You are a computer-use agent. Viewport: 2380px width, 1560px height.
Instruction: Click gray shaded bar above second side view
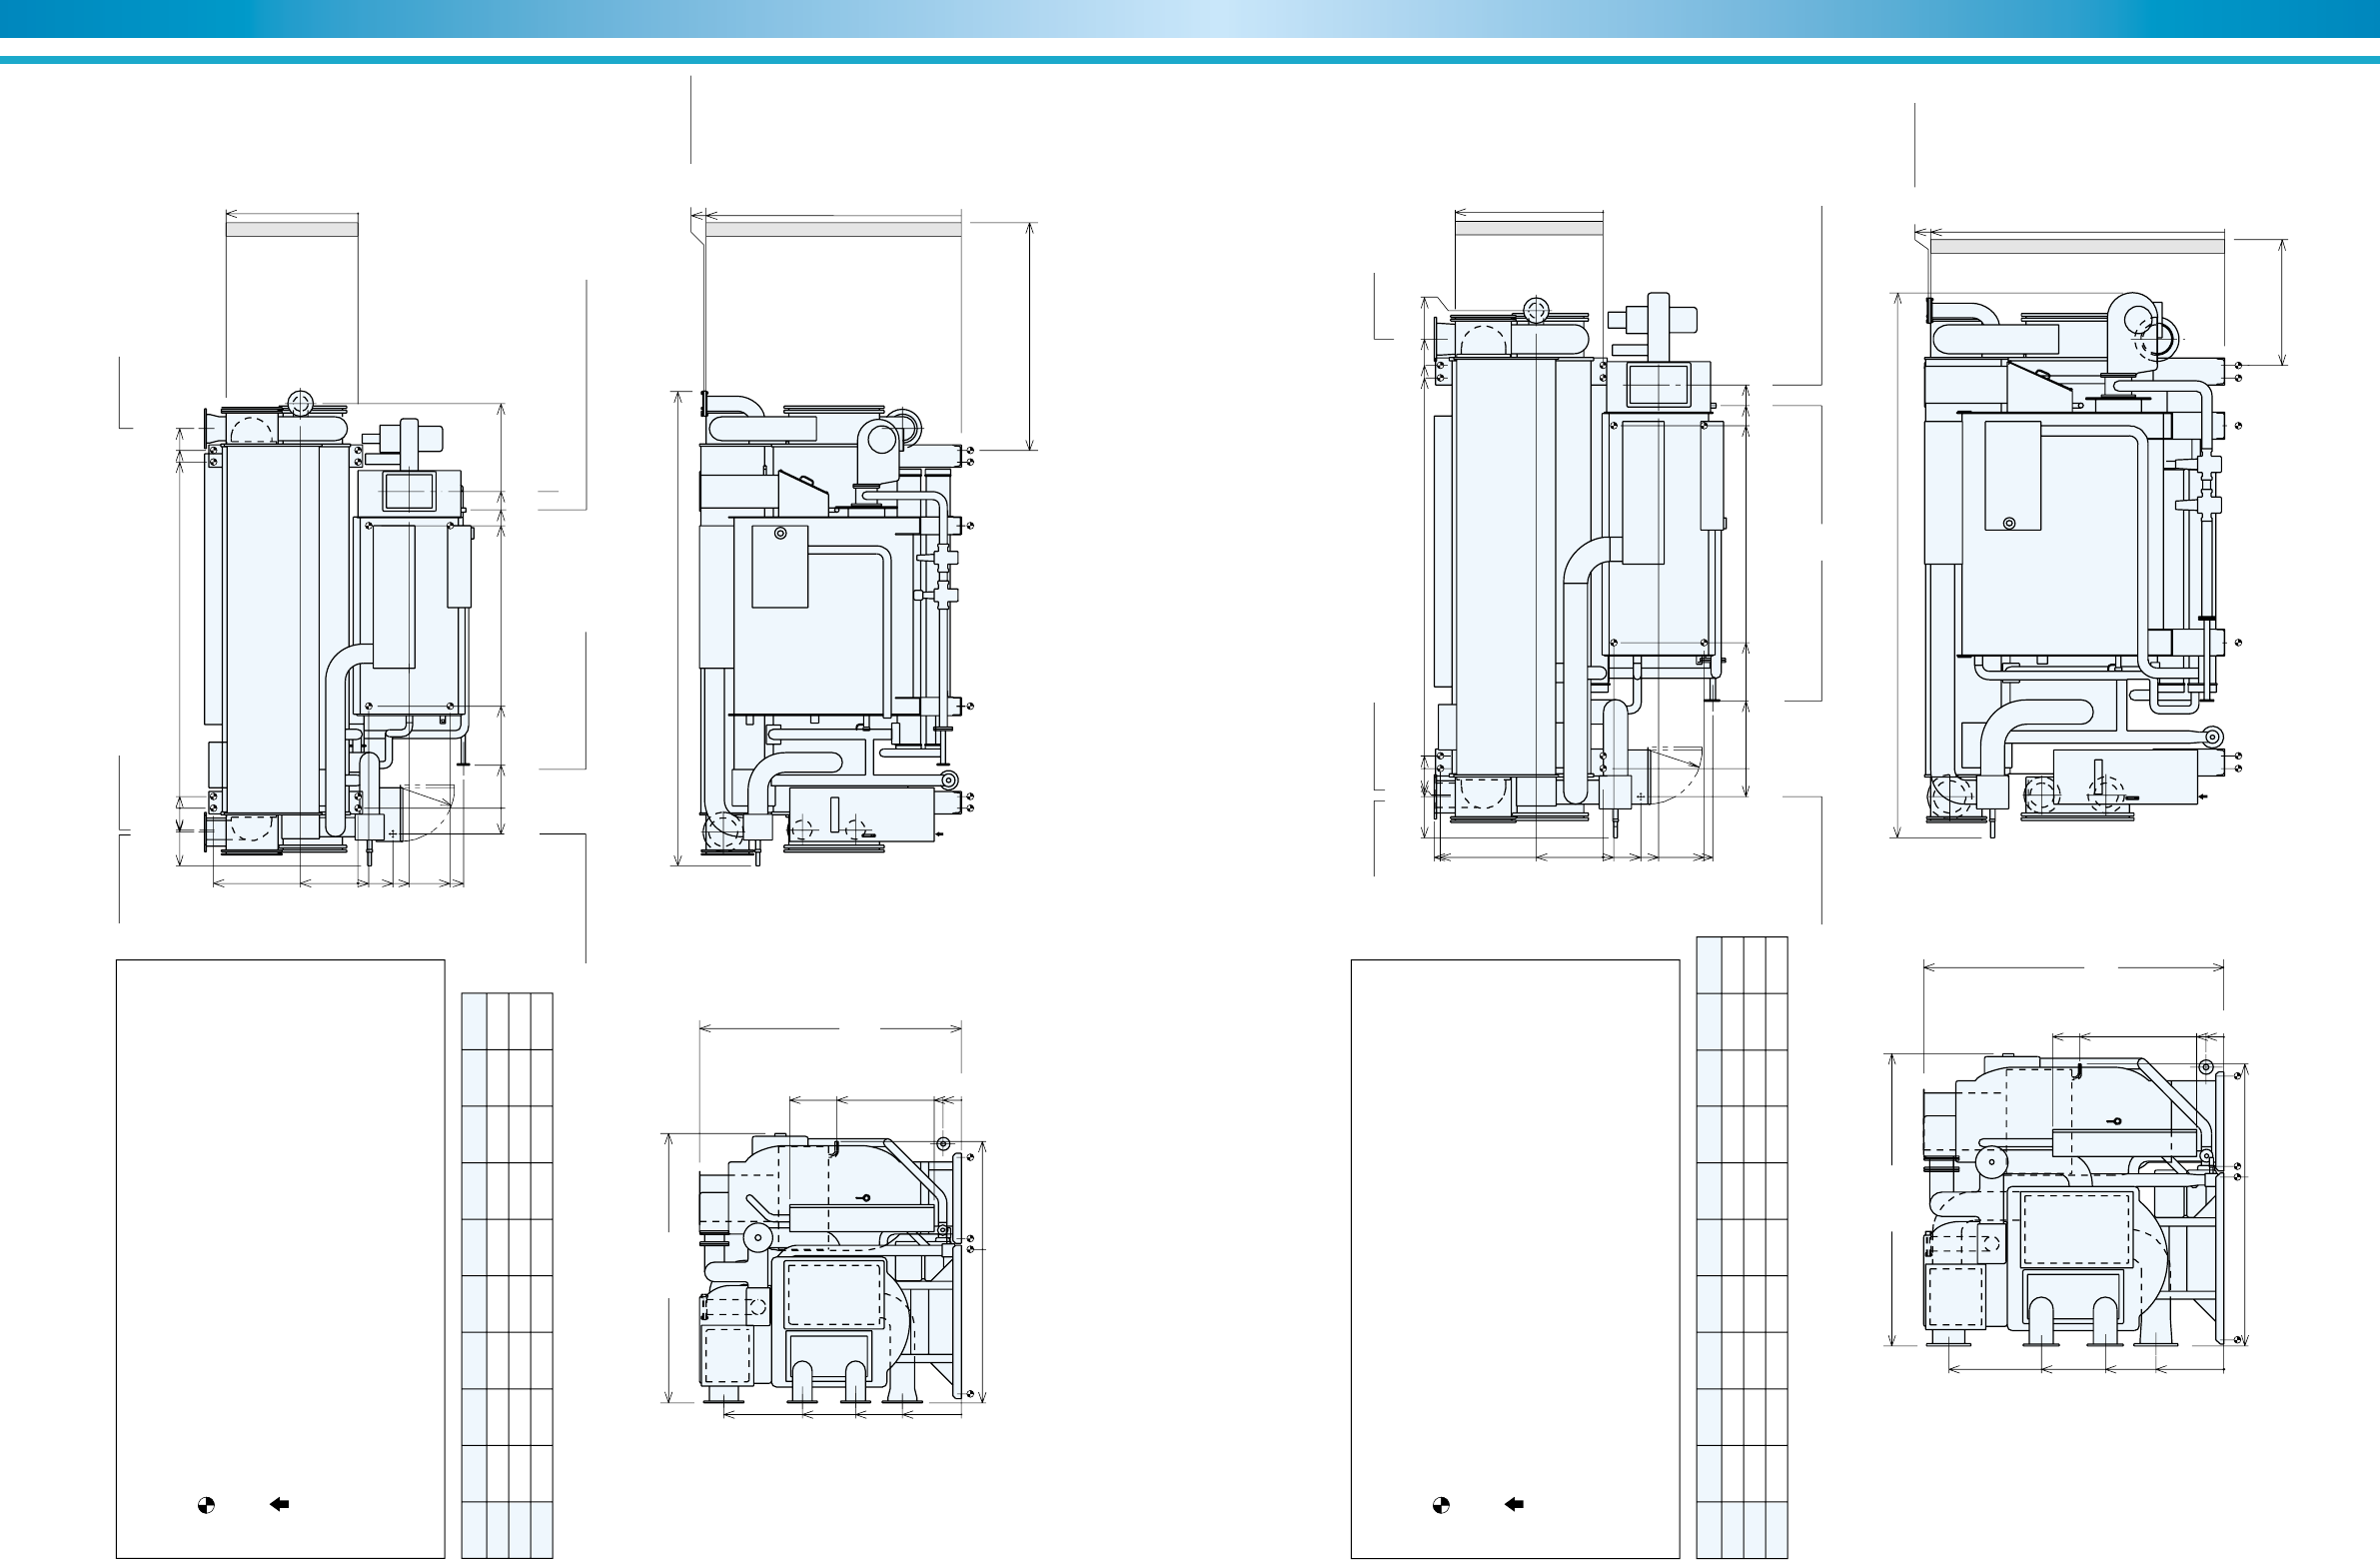pyautogui.click(x=833, y=230)
